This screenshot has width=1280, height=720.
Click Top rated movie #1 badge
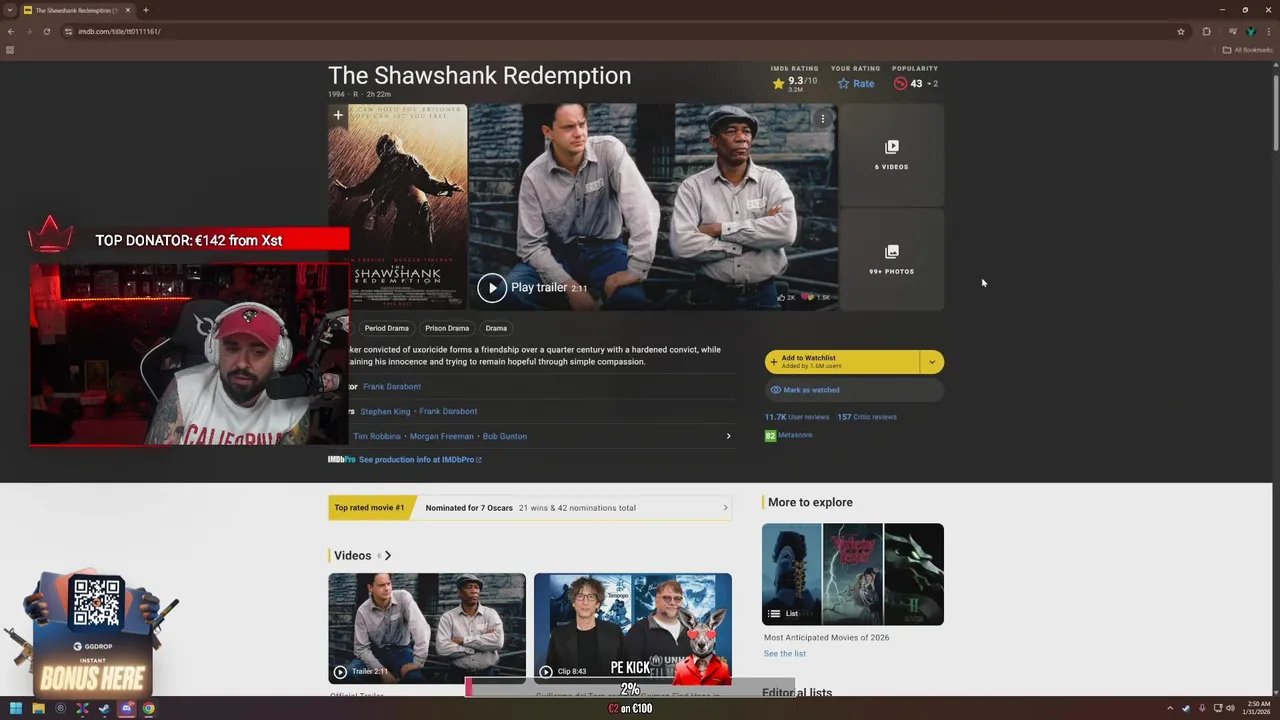pos(369,508)
